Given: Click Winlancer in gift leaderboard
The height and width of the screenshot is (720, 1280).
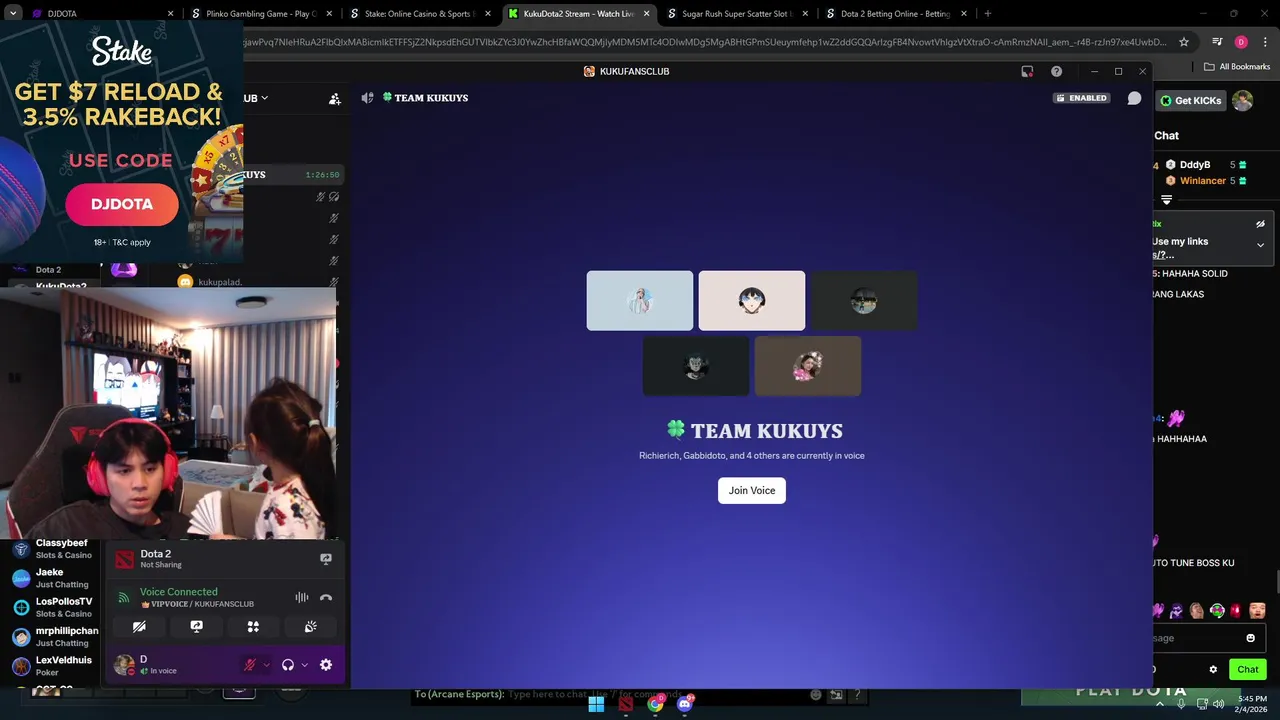Looking at the screenshot, I should [x=1203, y=181].
